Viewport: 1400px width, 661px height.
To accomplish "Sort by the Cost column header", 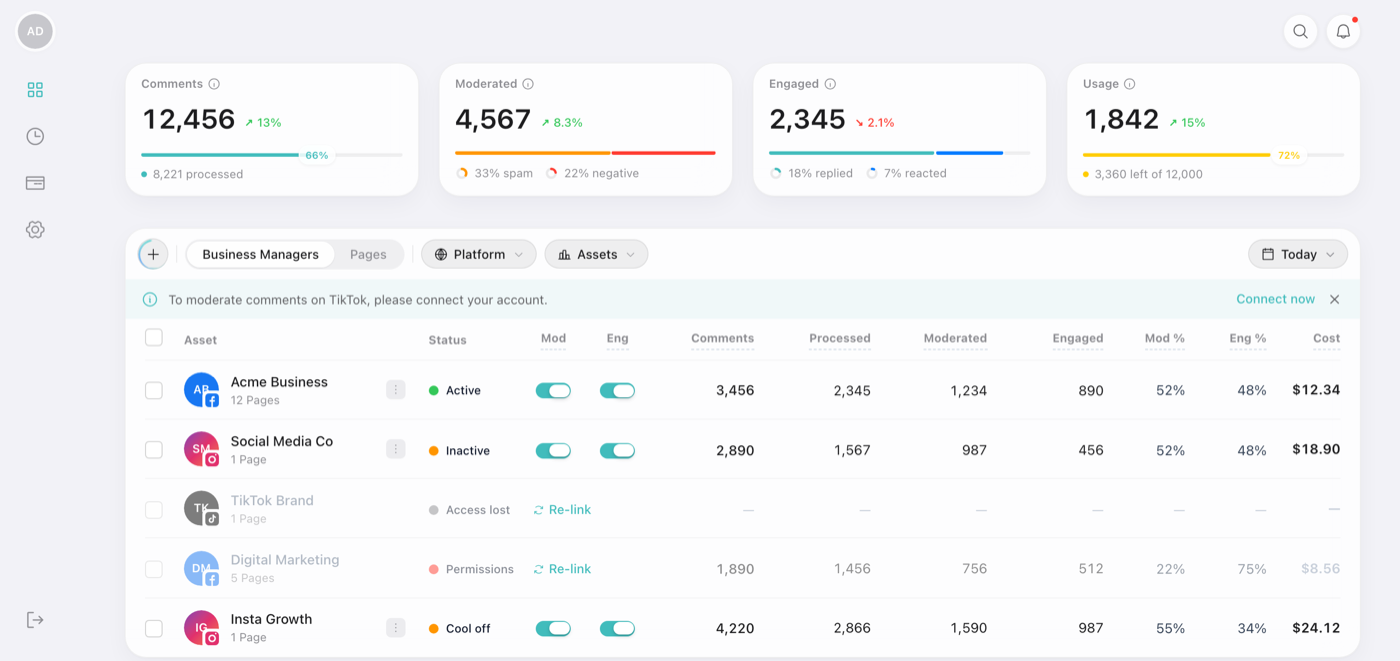I will coord(1326,339).
